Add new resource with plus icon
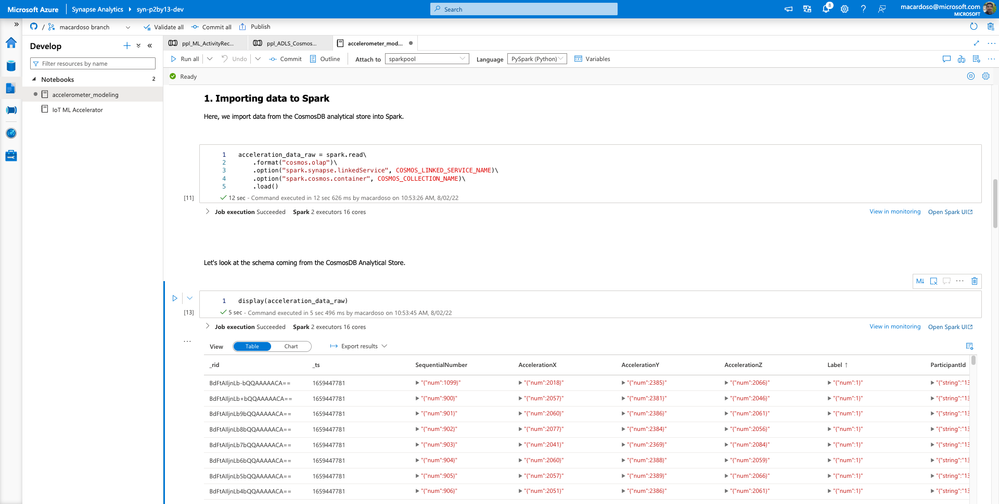Image resolution: width=999 pixels, height=504 pixels. point(127,46)
